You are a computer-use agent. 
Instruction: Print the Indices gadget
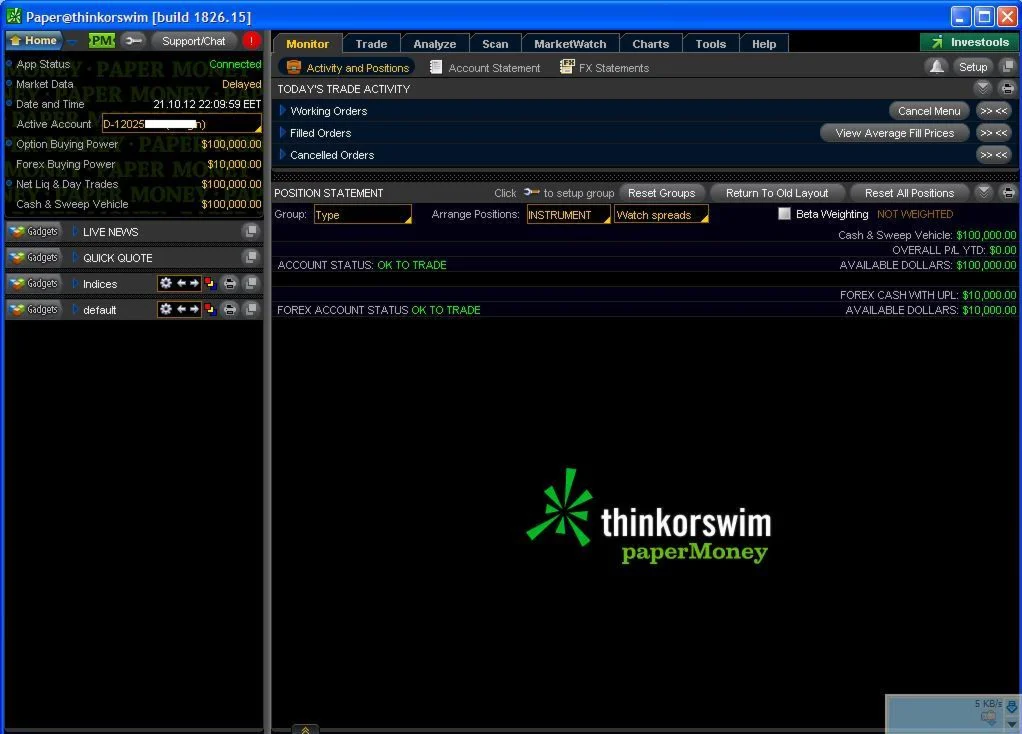click(x=229, y=283)
